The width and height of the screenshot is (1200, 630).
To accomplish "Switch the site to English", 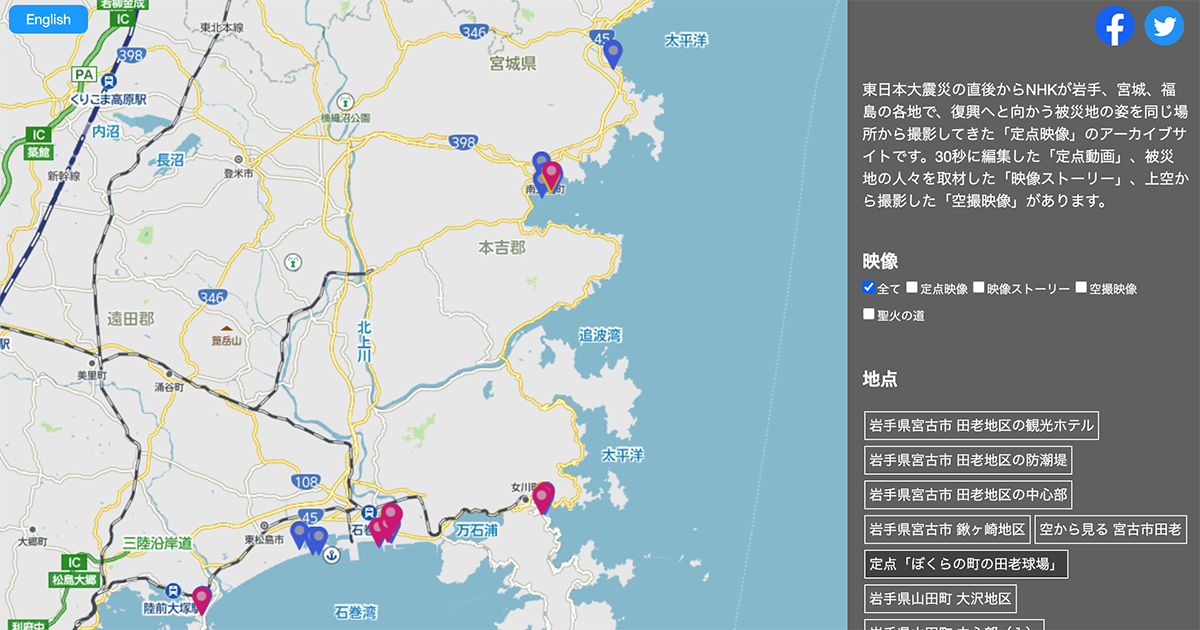I will pyautogui.click(x=47, y=18).
